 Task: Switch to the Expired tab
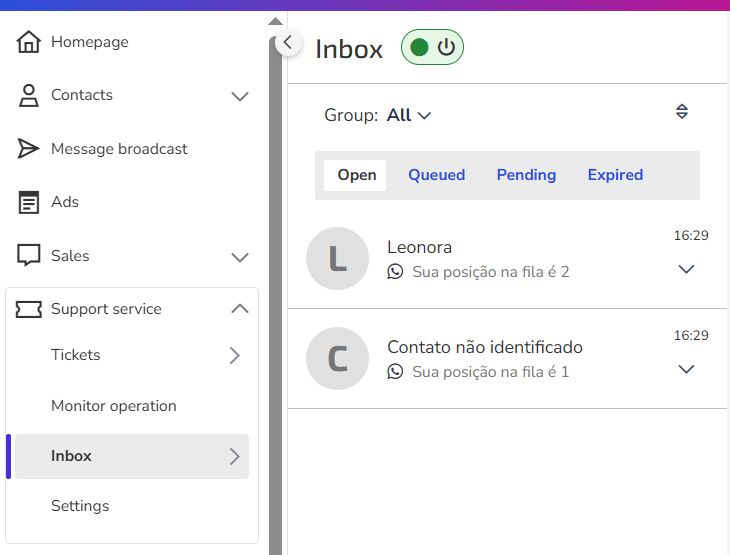point(615,175)
